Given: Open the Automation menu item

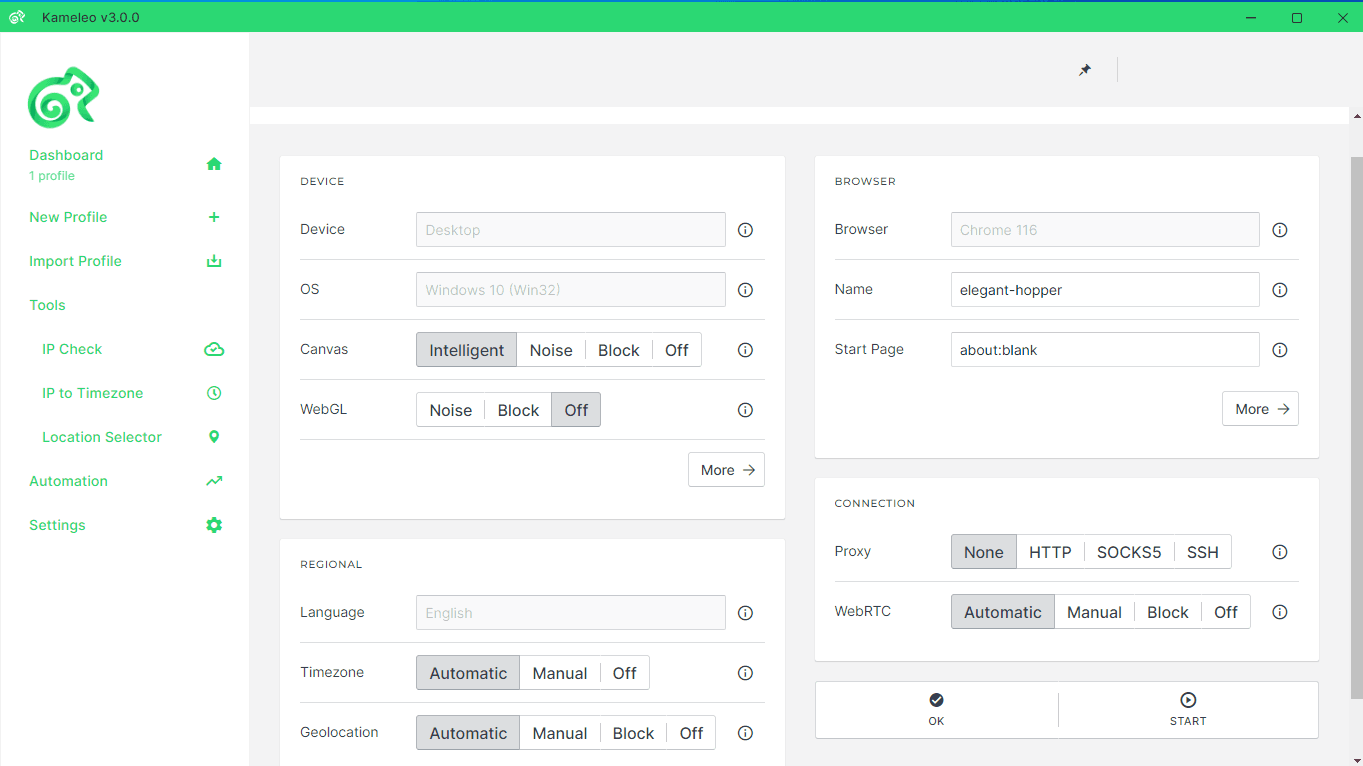Looking at the screenshot, I should [69, 481].
